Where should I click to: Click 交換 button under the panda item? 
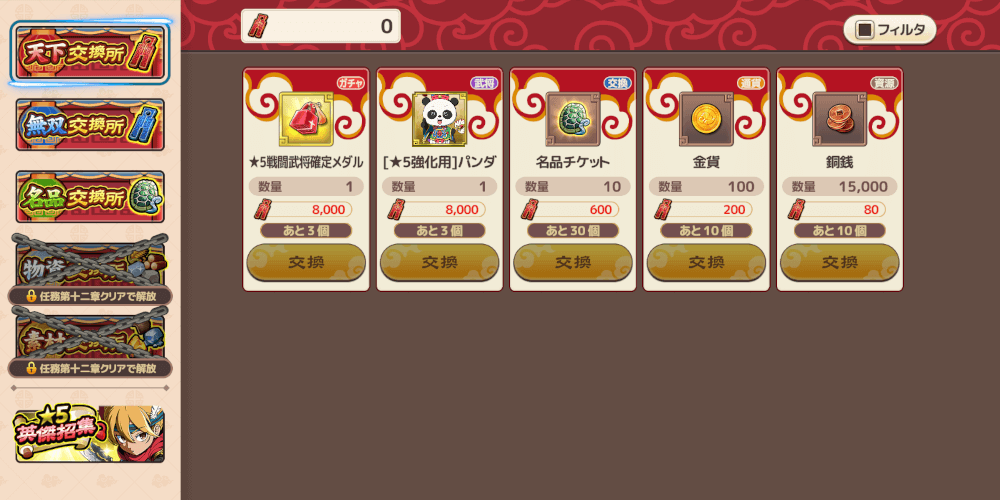(439, 262)
